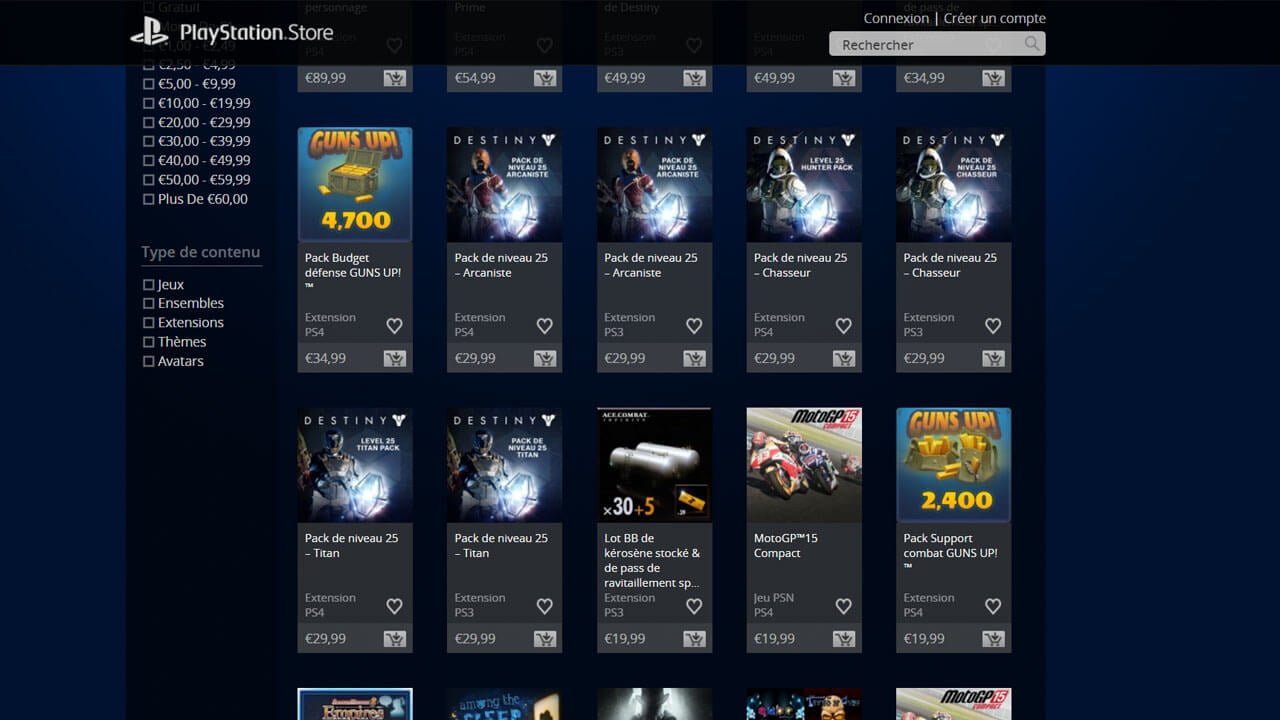This screenshot has width=1280, height=720.
Task: Open Ace Combat x30+5 thumbnail
Action: [x=654, y=465]
